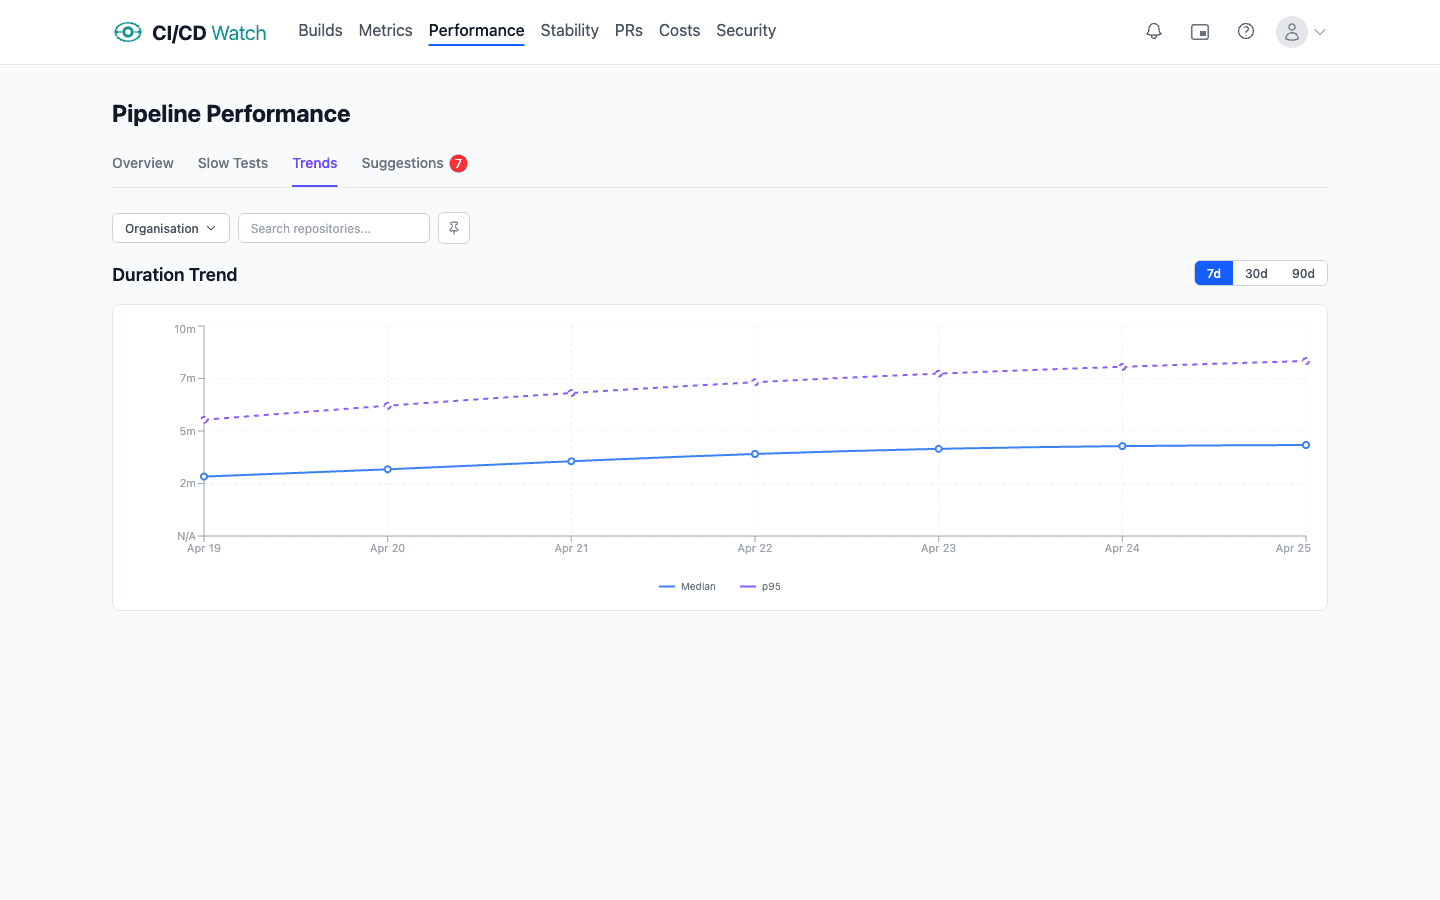Expand the account menu chevron
The image size is (1440, 900).
(x=1319, y=31)
